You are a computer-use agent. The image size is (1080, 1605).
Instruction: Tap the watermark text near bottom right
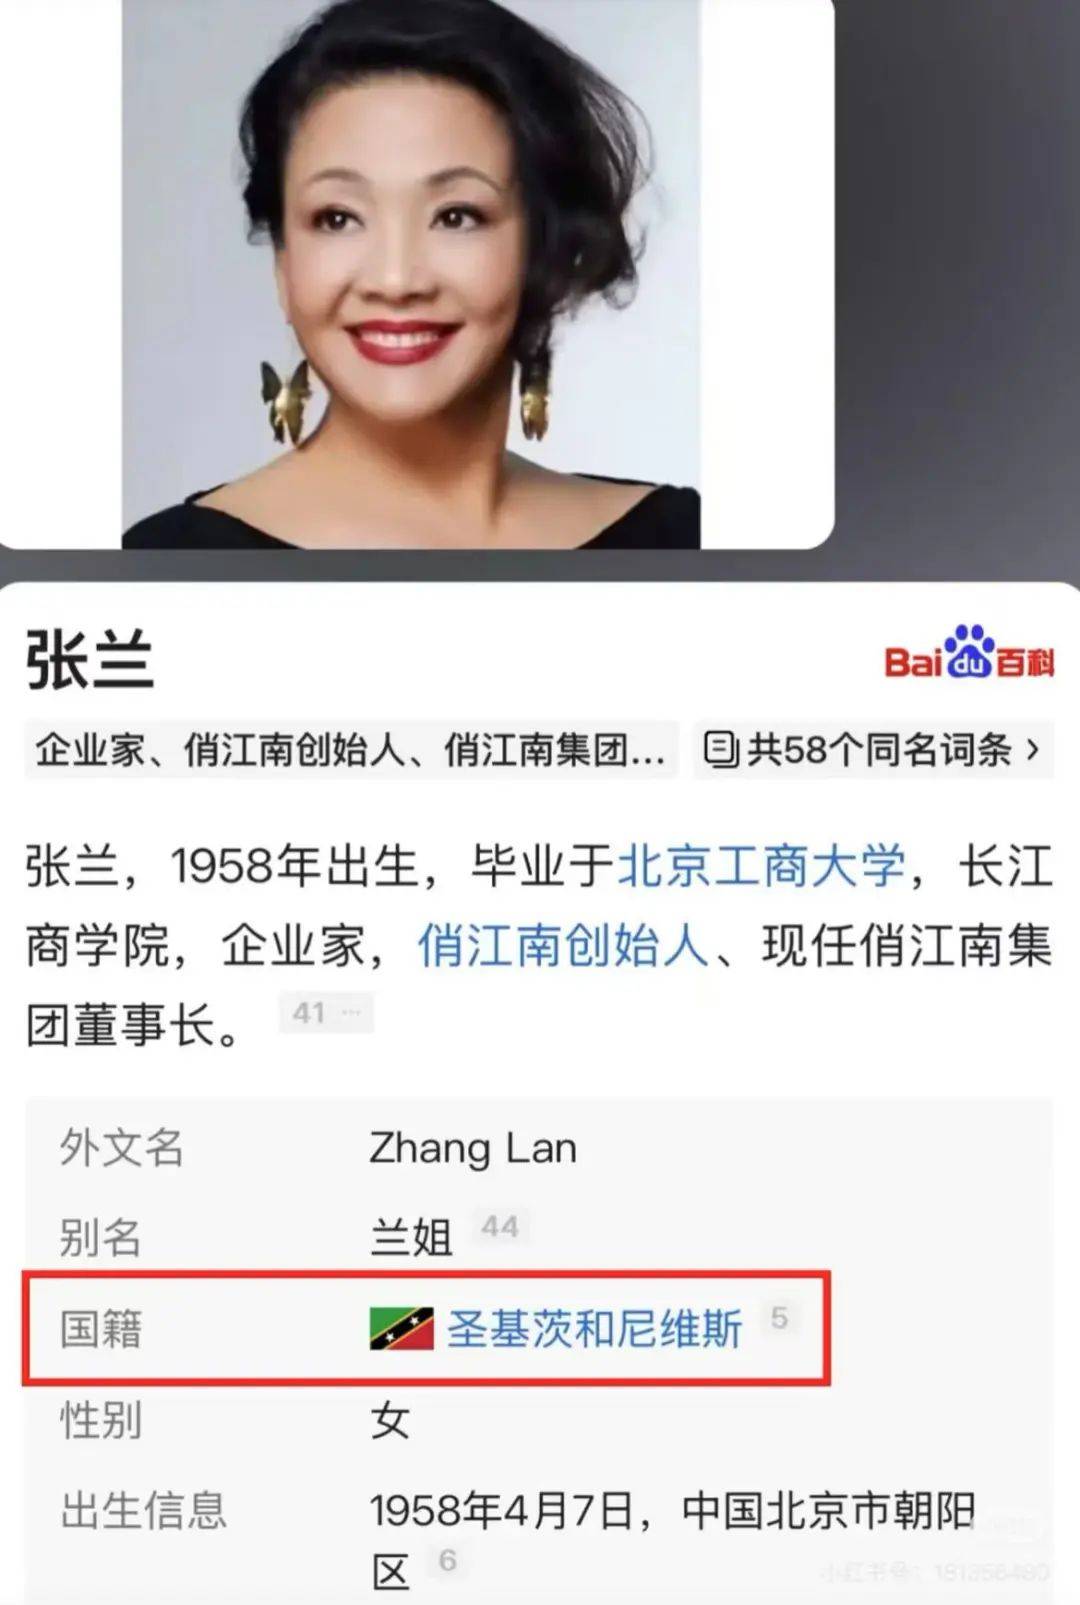[x=934, y=1572]
